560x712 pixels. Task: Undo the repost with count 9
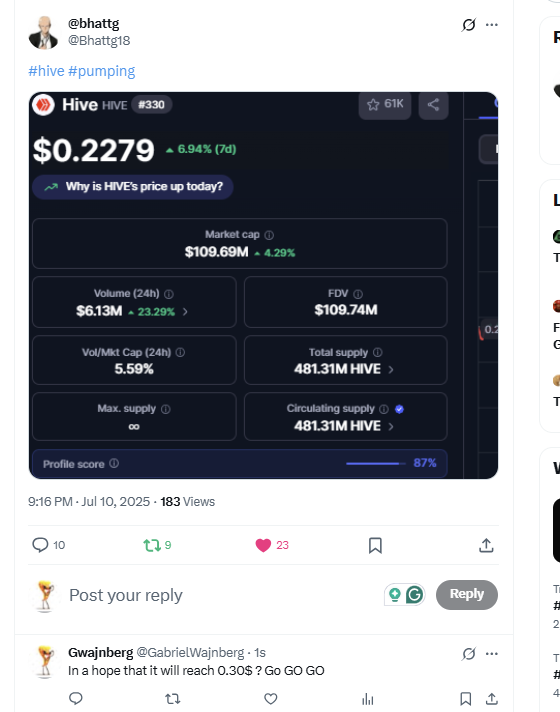[x=152, y=545]
